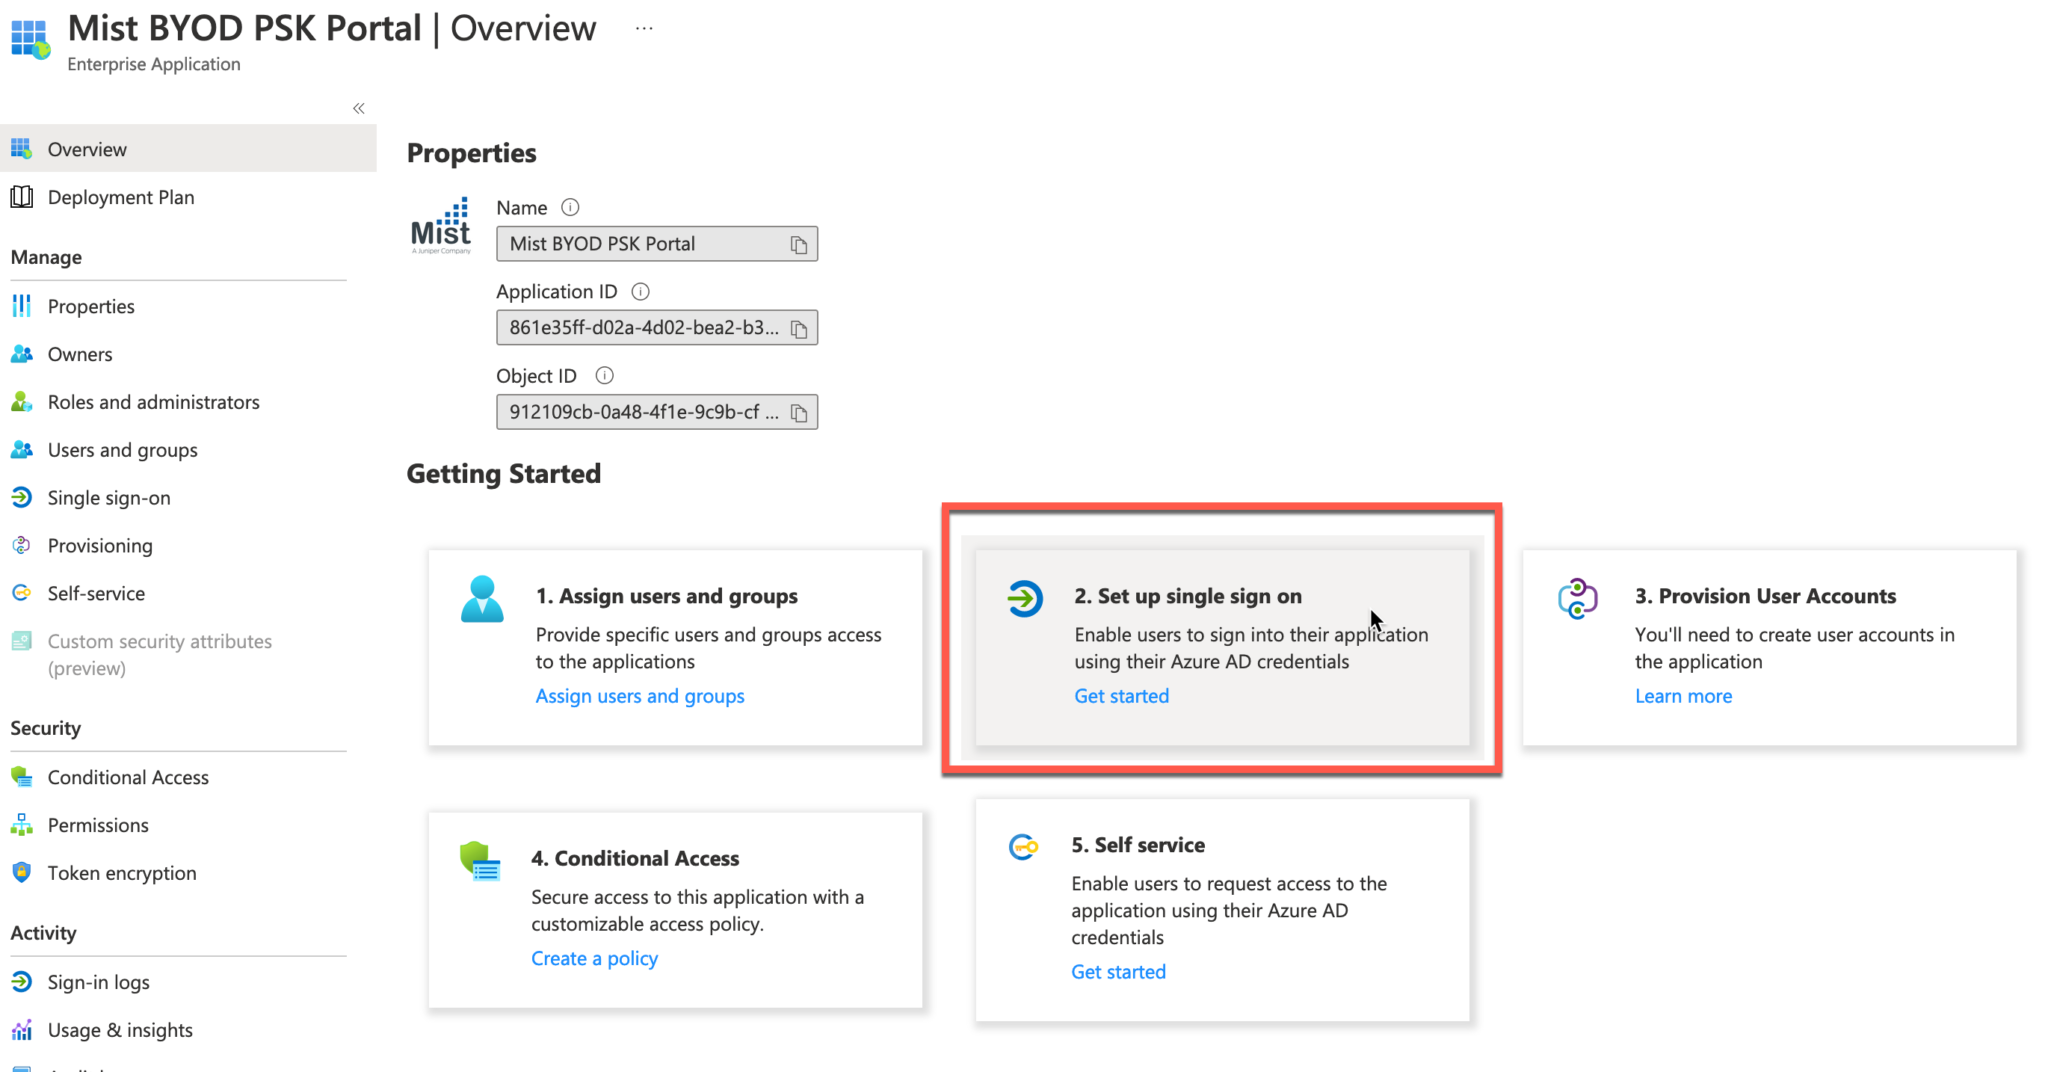
Task: Open the Learn more link for provisioning
Action: coord(1683,696)
